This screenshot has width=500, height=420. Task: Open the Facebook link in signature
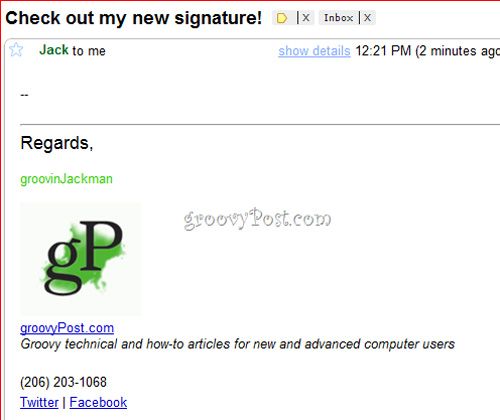pos(98,402)
